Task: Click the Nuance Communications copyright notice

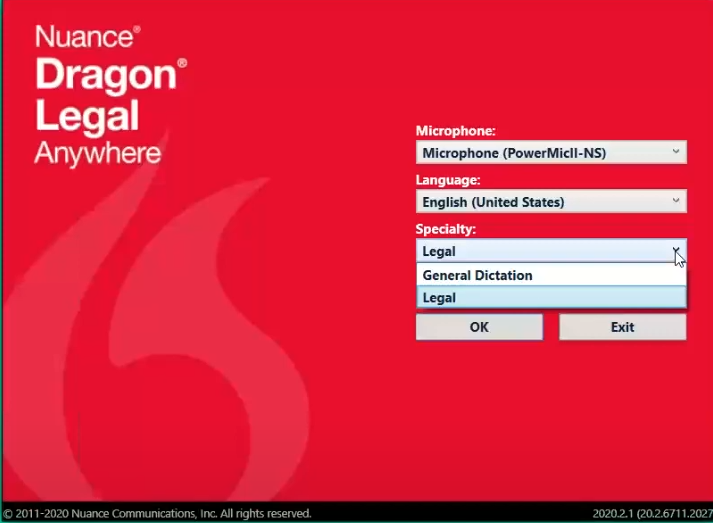Action: point(157,513)
